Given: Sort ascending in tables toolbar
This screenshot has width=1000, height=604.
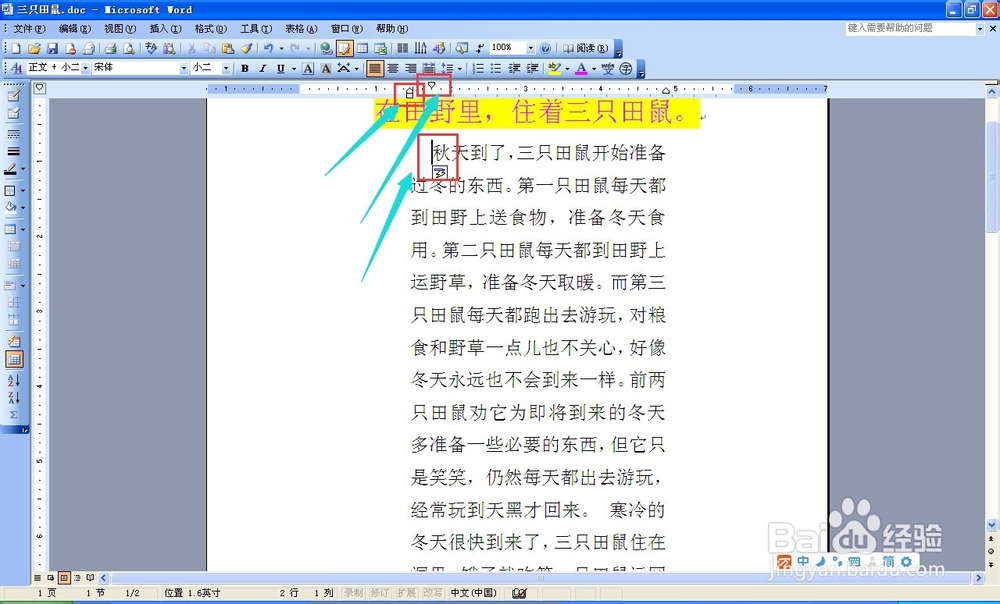Looking at the screenshot, I should click(x=13, y=381).
